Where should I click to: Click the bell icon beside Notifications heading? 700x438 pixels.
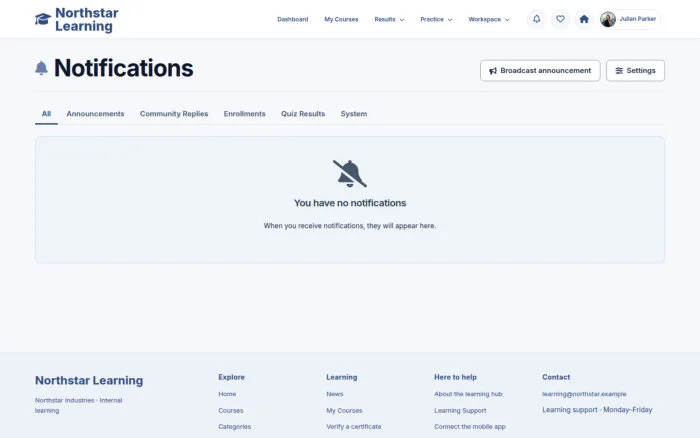[41, 68]
